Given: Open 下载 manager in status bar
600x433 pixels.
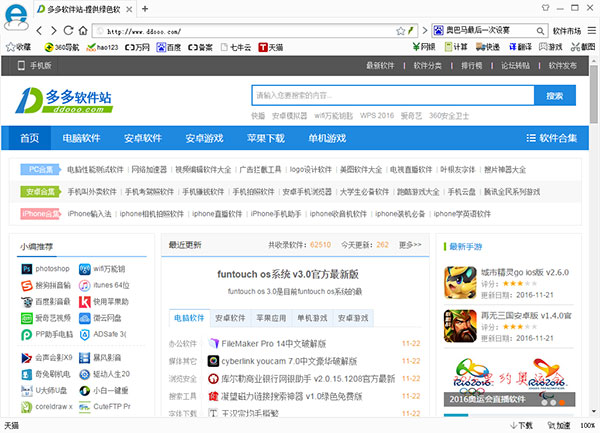Looking at the screenshot, I should [521, 425].
